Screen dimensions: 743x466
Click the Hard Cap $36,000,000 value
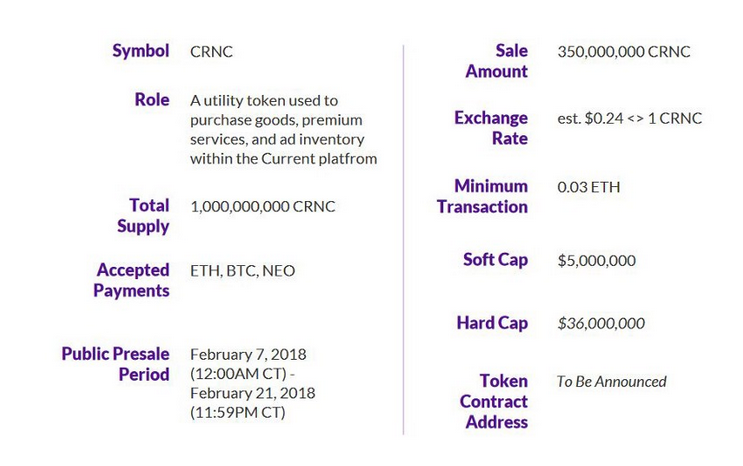coord(601,323)
